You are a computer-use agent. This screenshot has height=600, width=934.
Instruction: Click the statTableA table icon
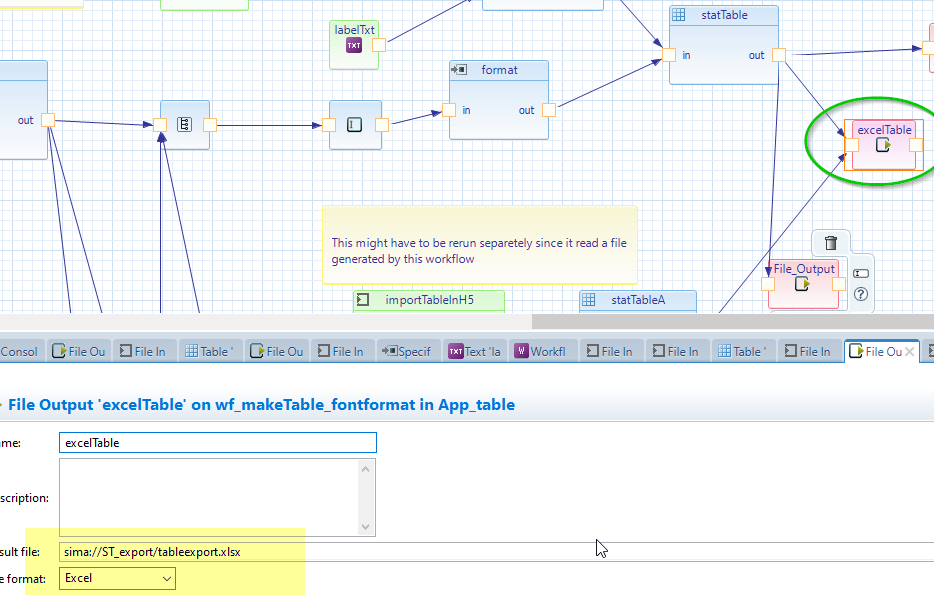coord(590,300)
